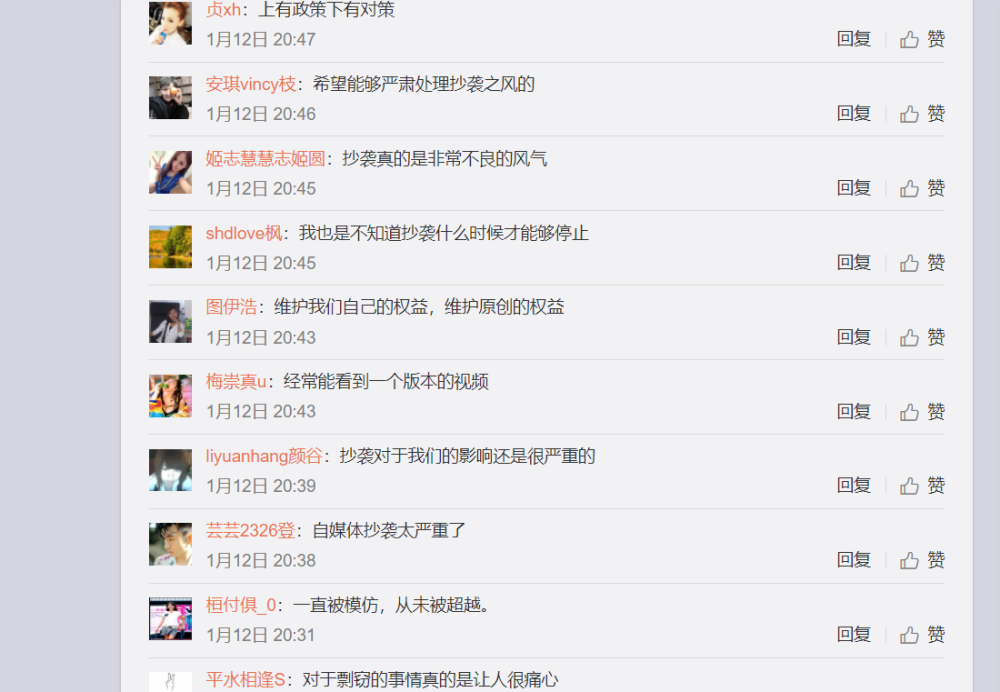Image resolution: width=1000 pixels, height=692 pixels.
Task: Reply to 安琪vincy枝's comment
Action: point(854,114)
